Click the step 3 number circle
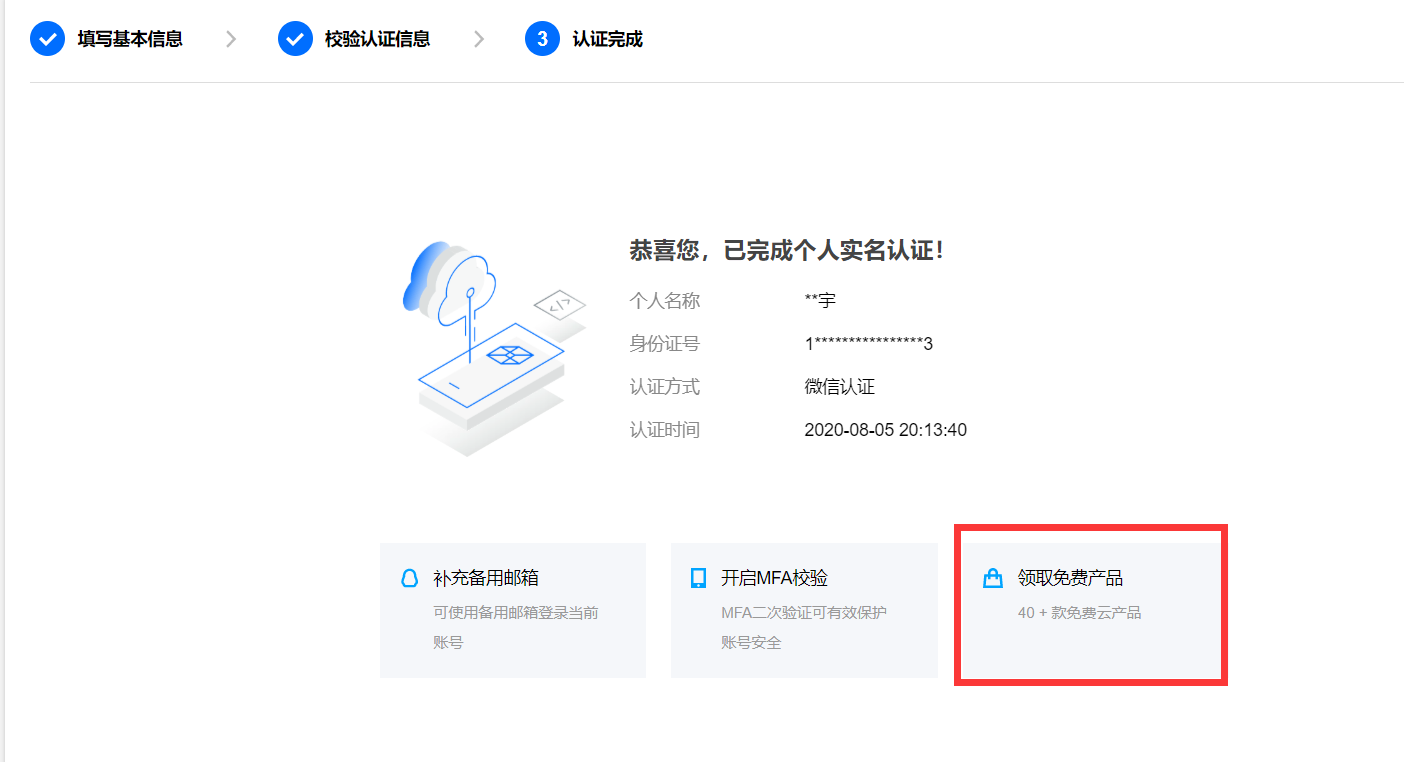 (542, 39)
